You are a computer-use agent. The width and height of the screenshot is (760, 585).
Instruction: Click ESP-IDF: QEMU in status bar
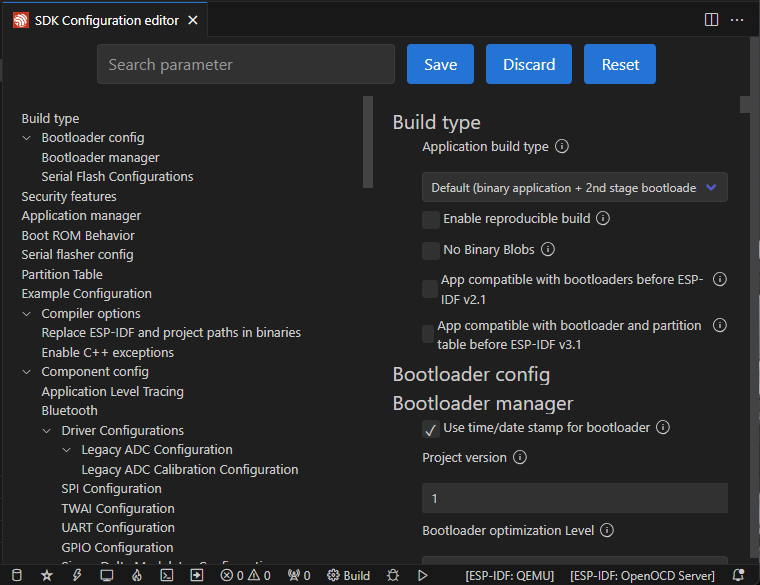point(509,575)
